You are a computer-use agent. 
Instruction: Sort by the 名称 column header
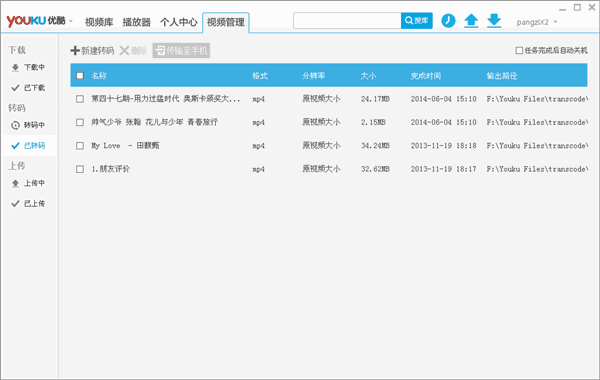click(99, 75)
